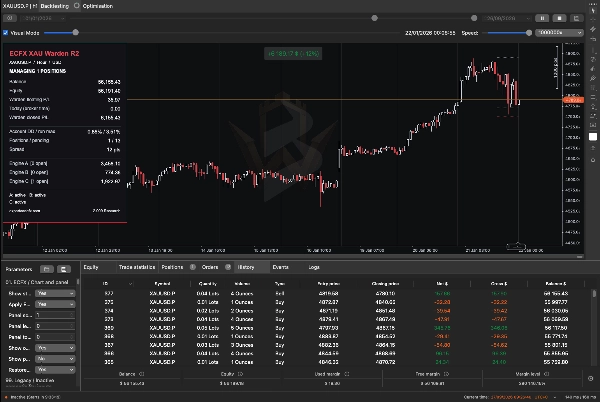
Task: Open the backtest end date dropdown
Action: [x=506, y=18]
